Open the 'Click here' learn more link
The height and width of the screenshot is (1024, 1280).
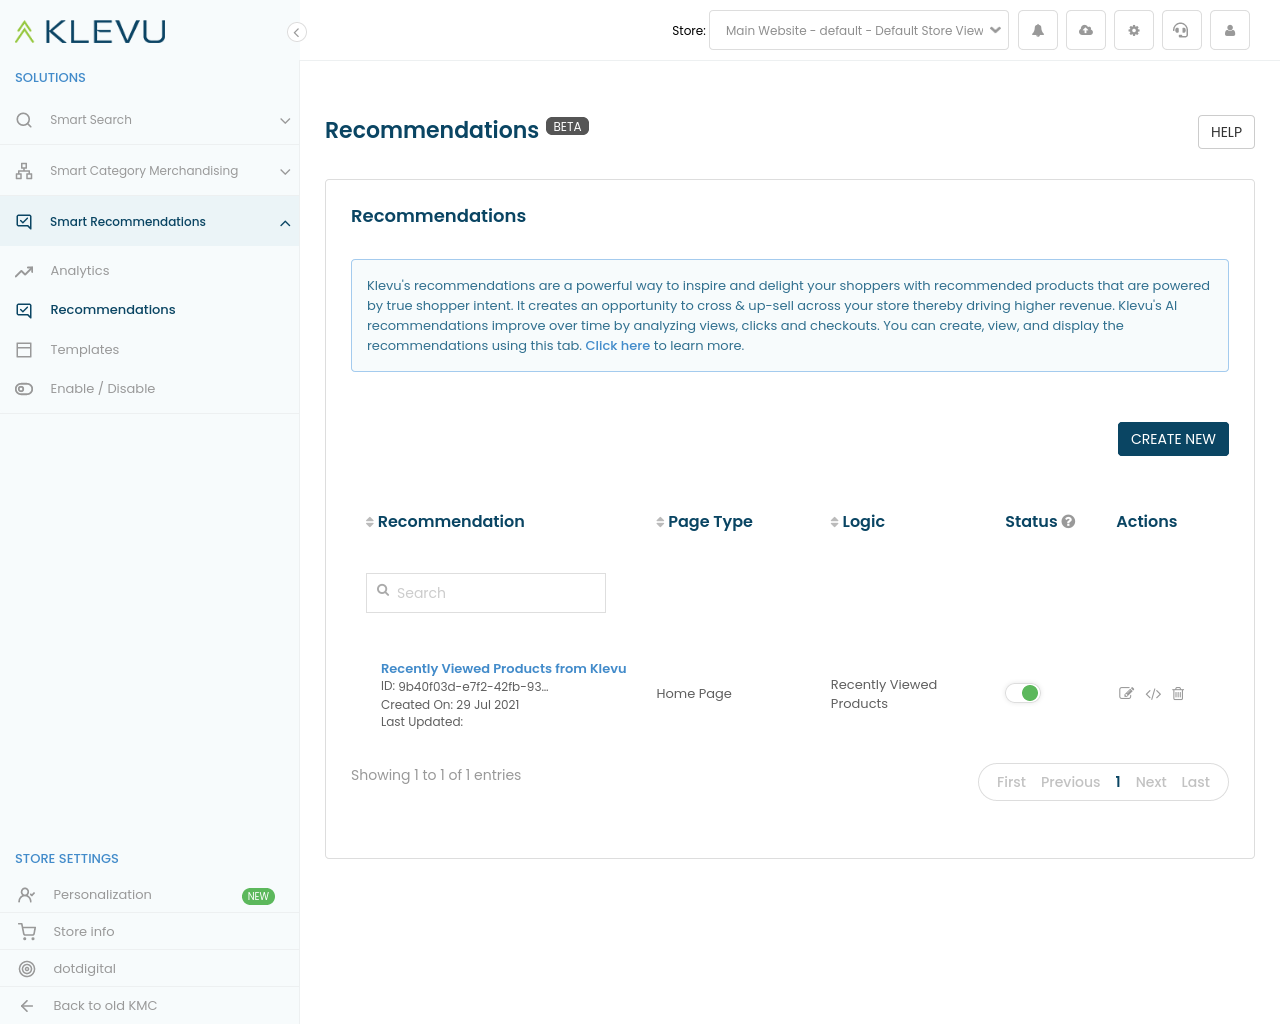point(617,346)
